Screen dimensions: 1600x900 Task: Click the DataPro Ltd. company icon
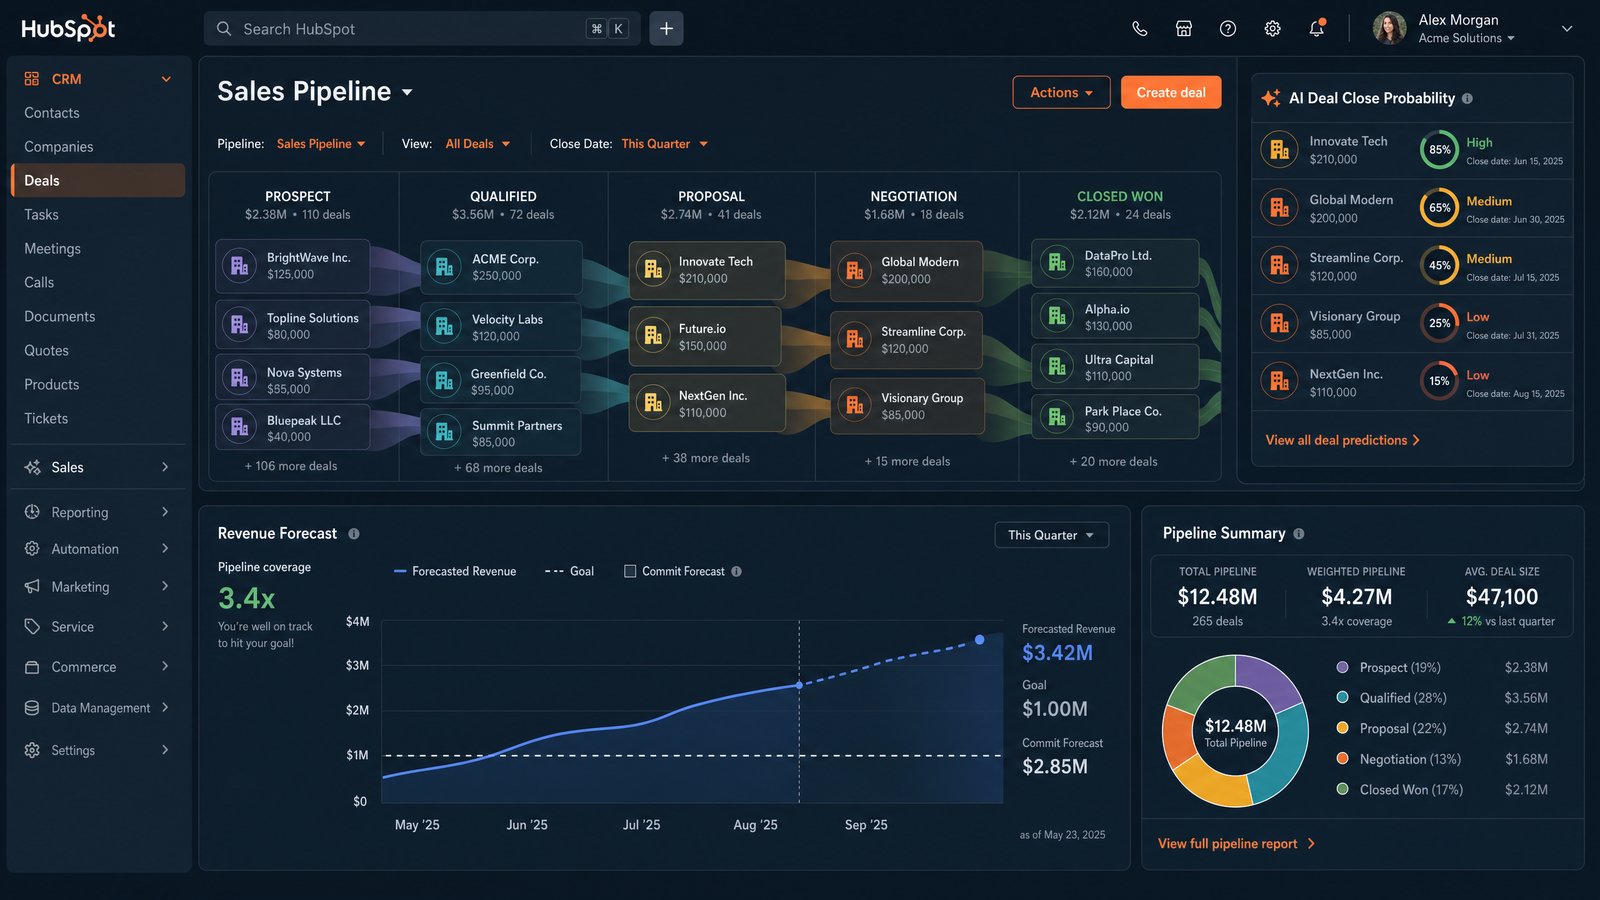[1056, 263]
